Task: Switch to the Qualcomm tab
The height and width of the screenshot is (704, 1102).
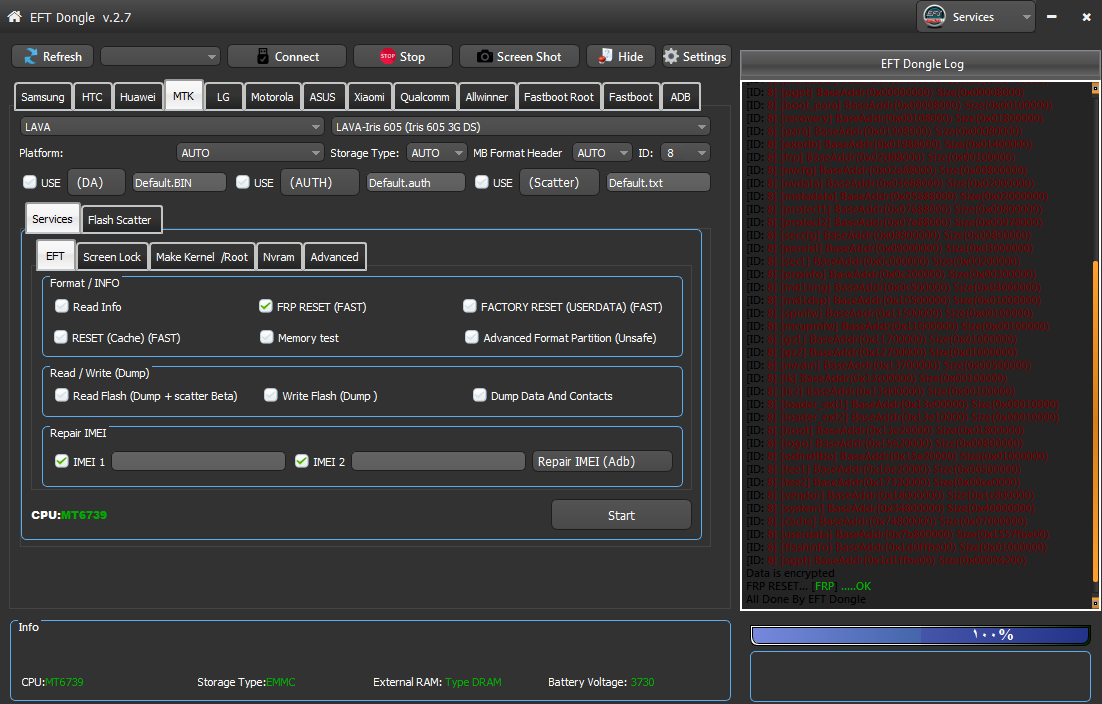Action: (424, 97)
